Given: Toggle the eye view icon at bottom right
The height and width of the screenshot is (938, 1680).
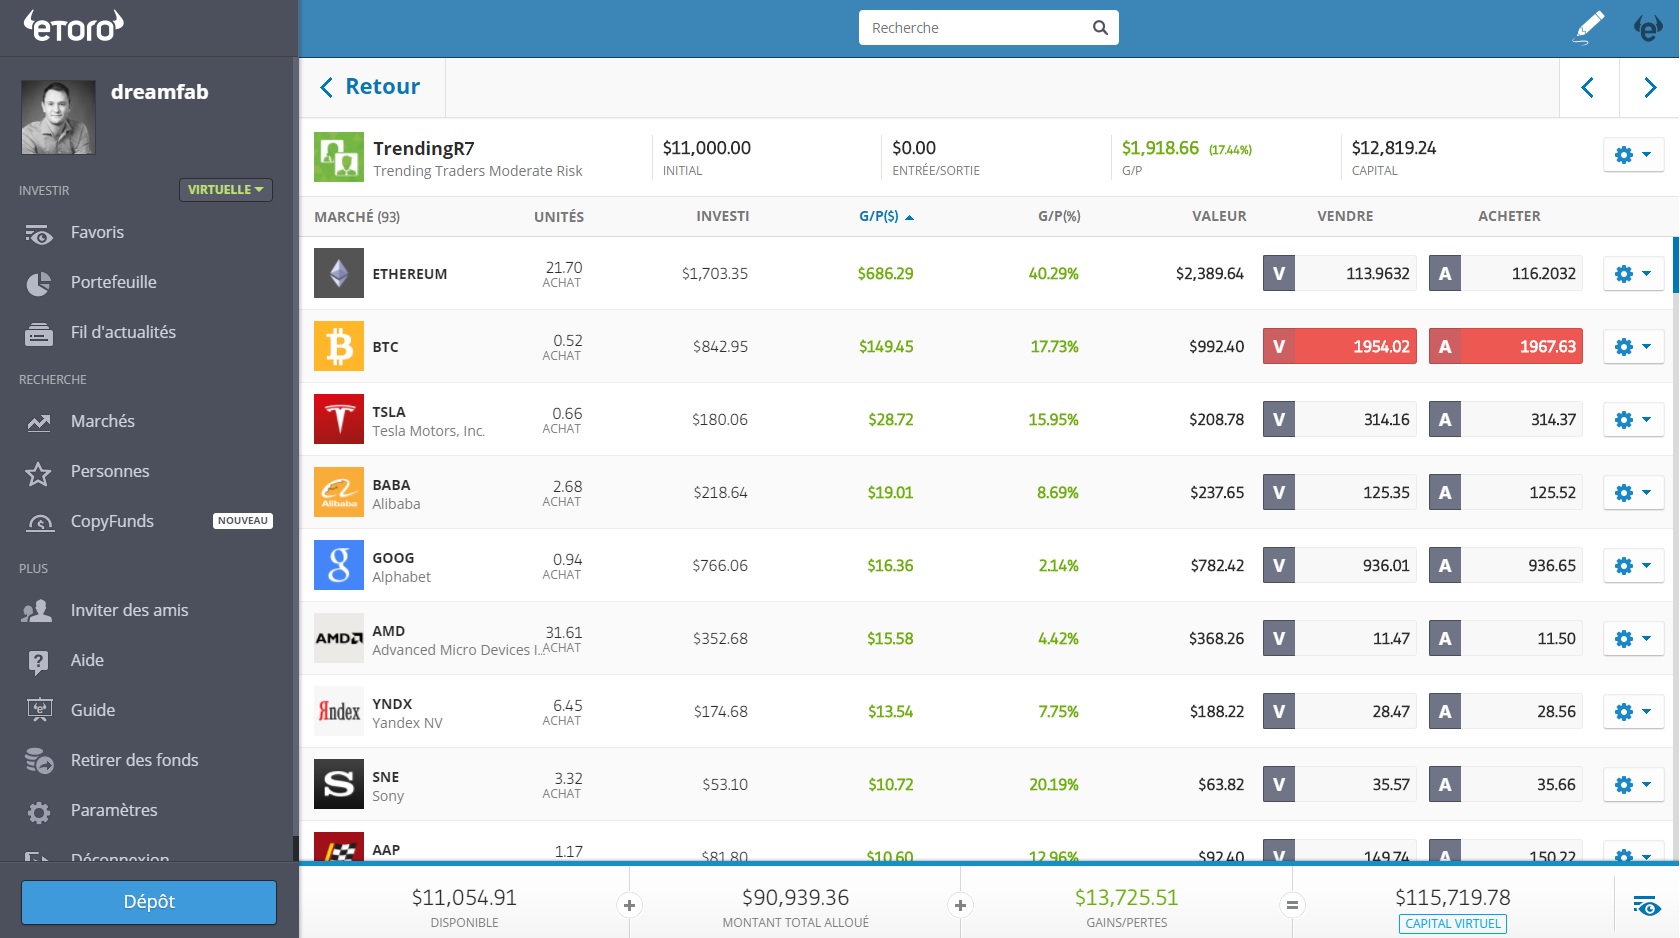Looking at the screenshot, I should (x=1646, y=906).
